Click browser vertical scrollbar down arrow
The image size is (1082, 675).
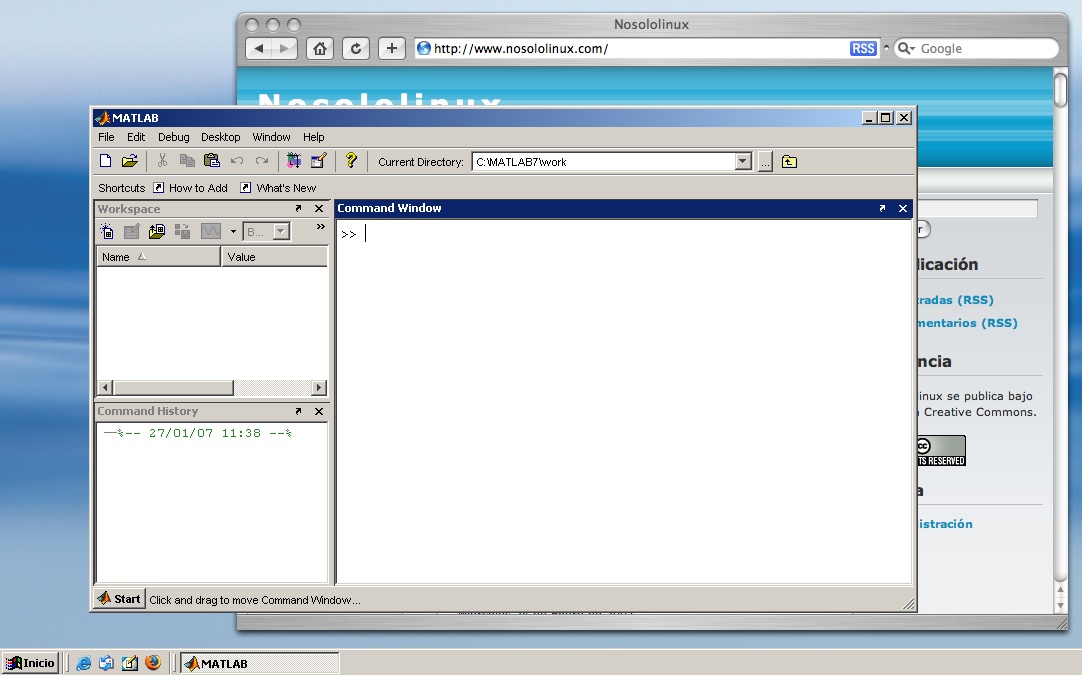(x=1061, y=606)
